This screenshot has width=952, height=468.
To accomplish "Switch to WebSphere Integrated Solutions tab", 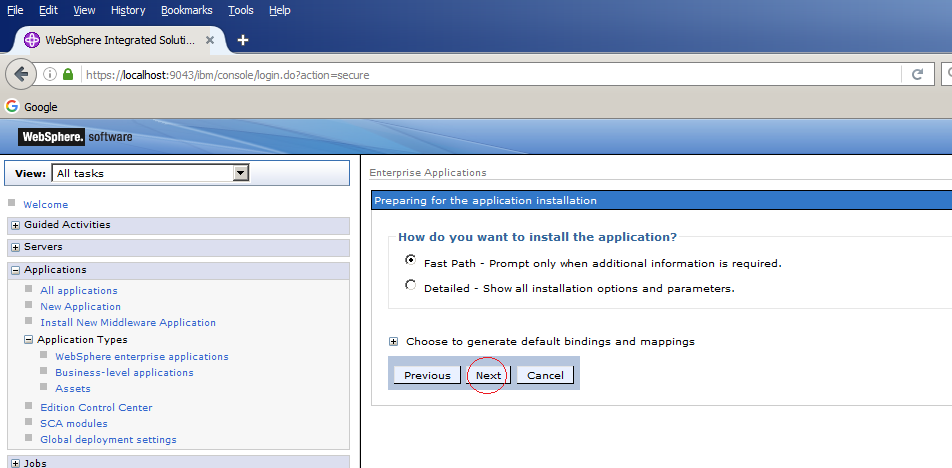I will (x=120, y=40).
